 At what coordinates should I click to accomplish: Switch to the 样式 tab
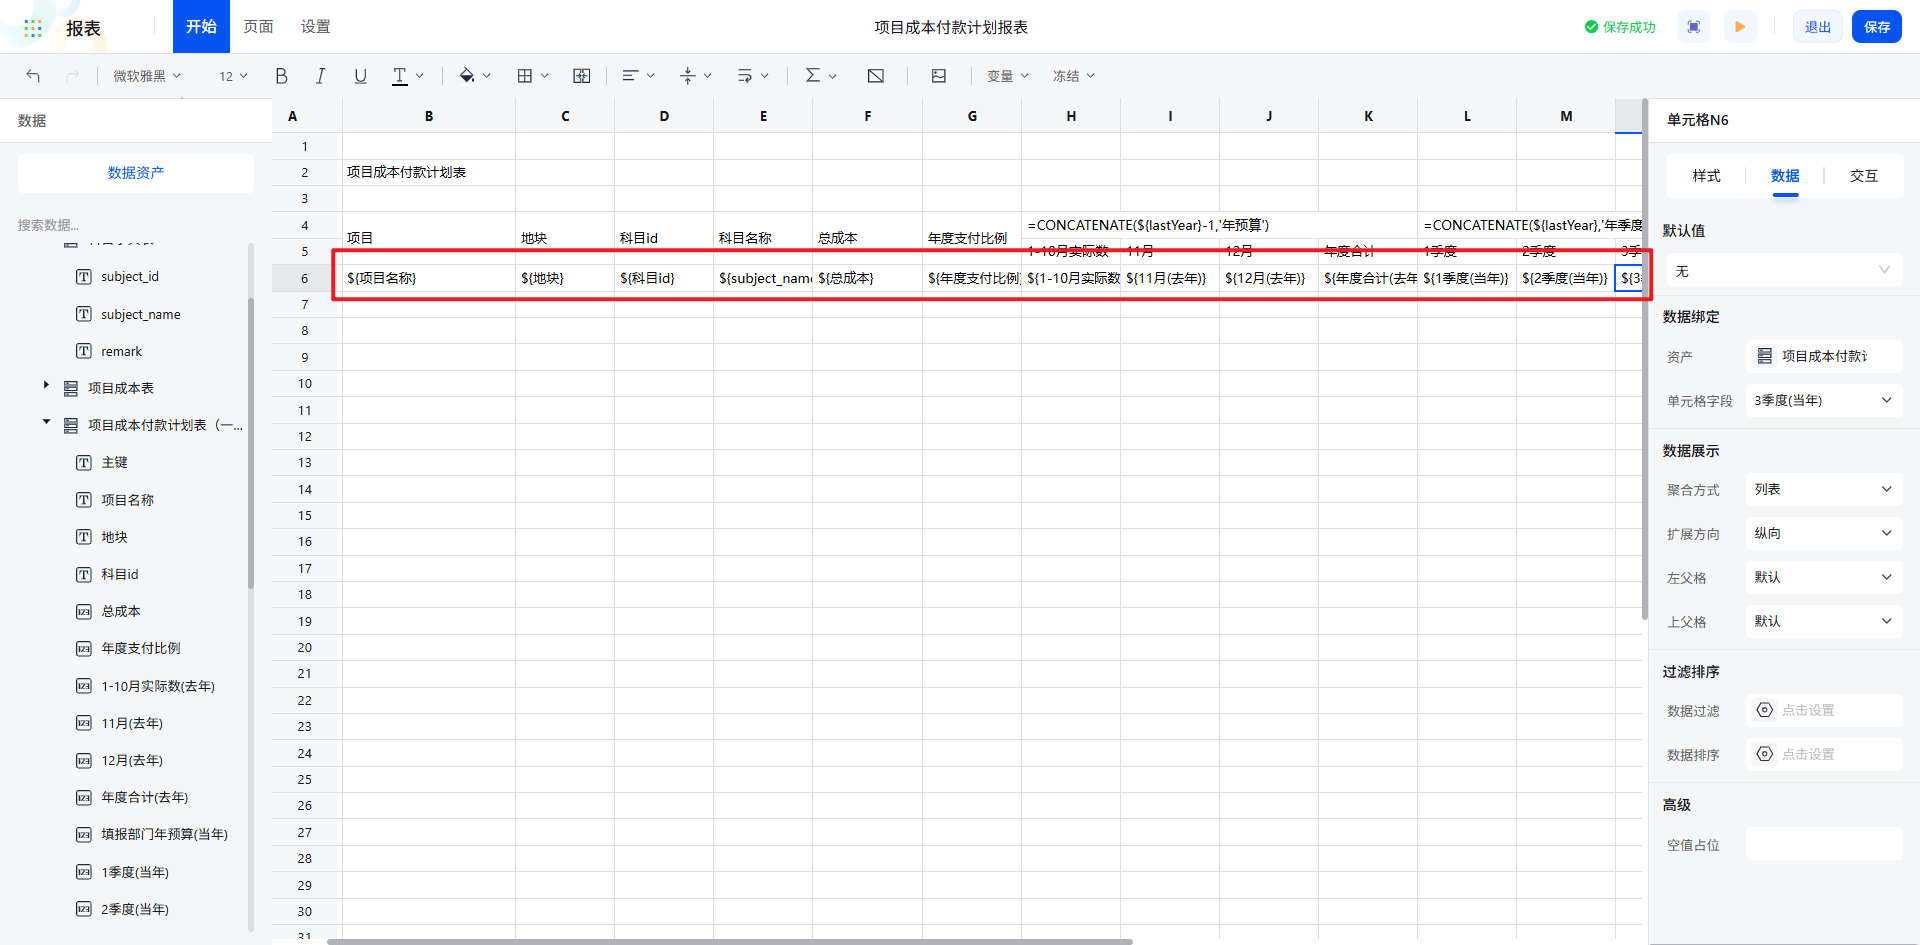click(x=1706, y=176)
